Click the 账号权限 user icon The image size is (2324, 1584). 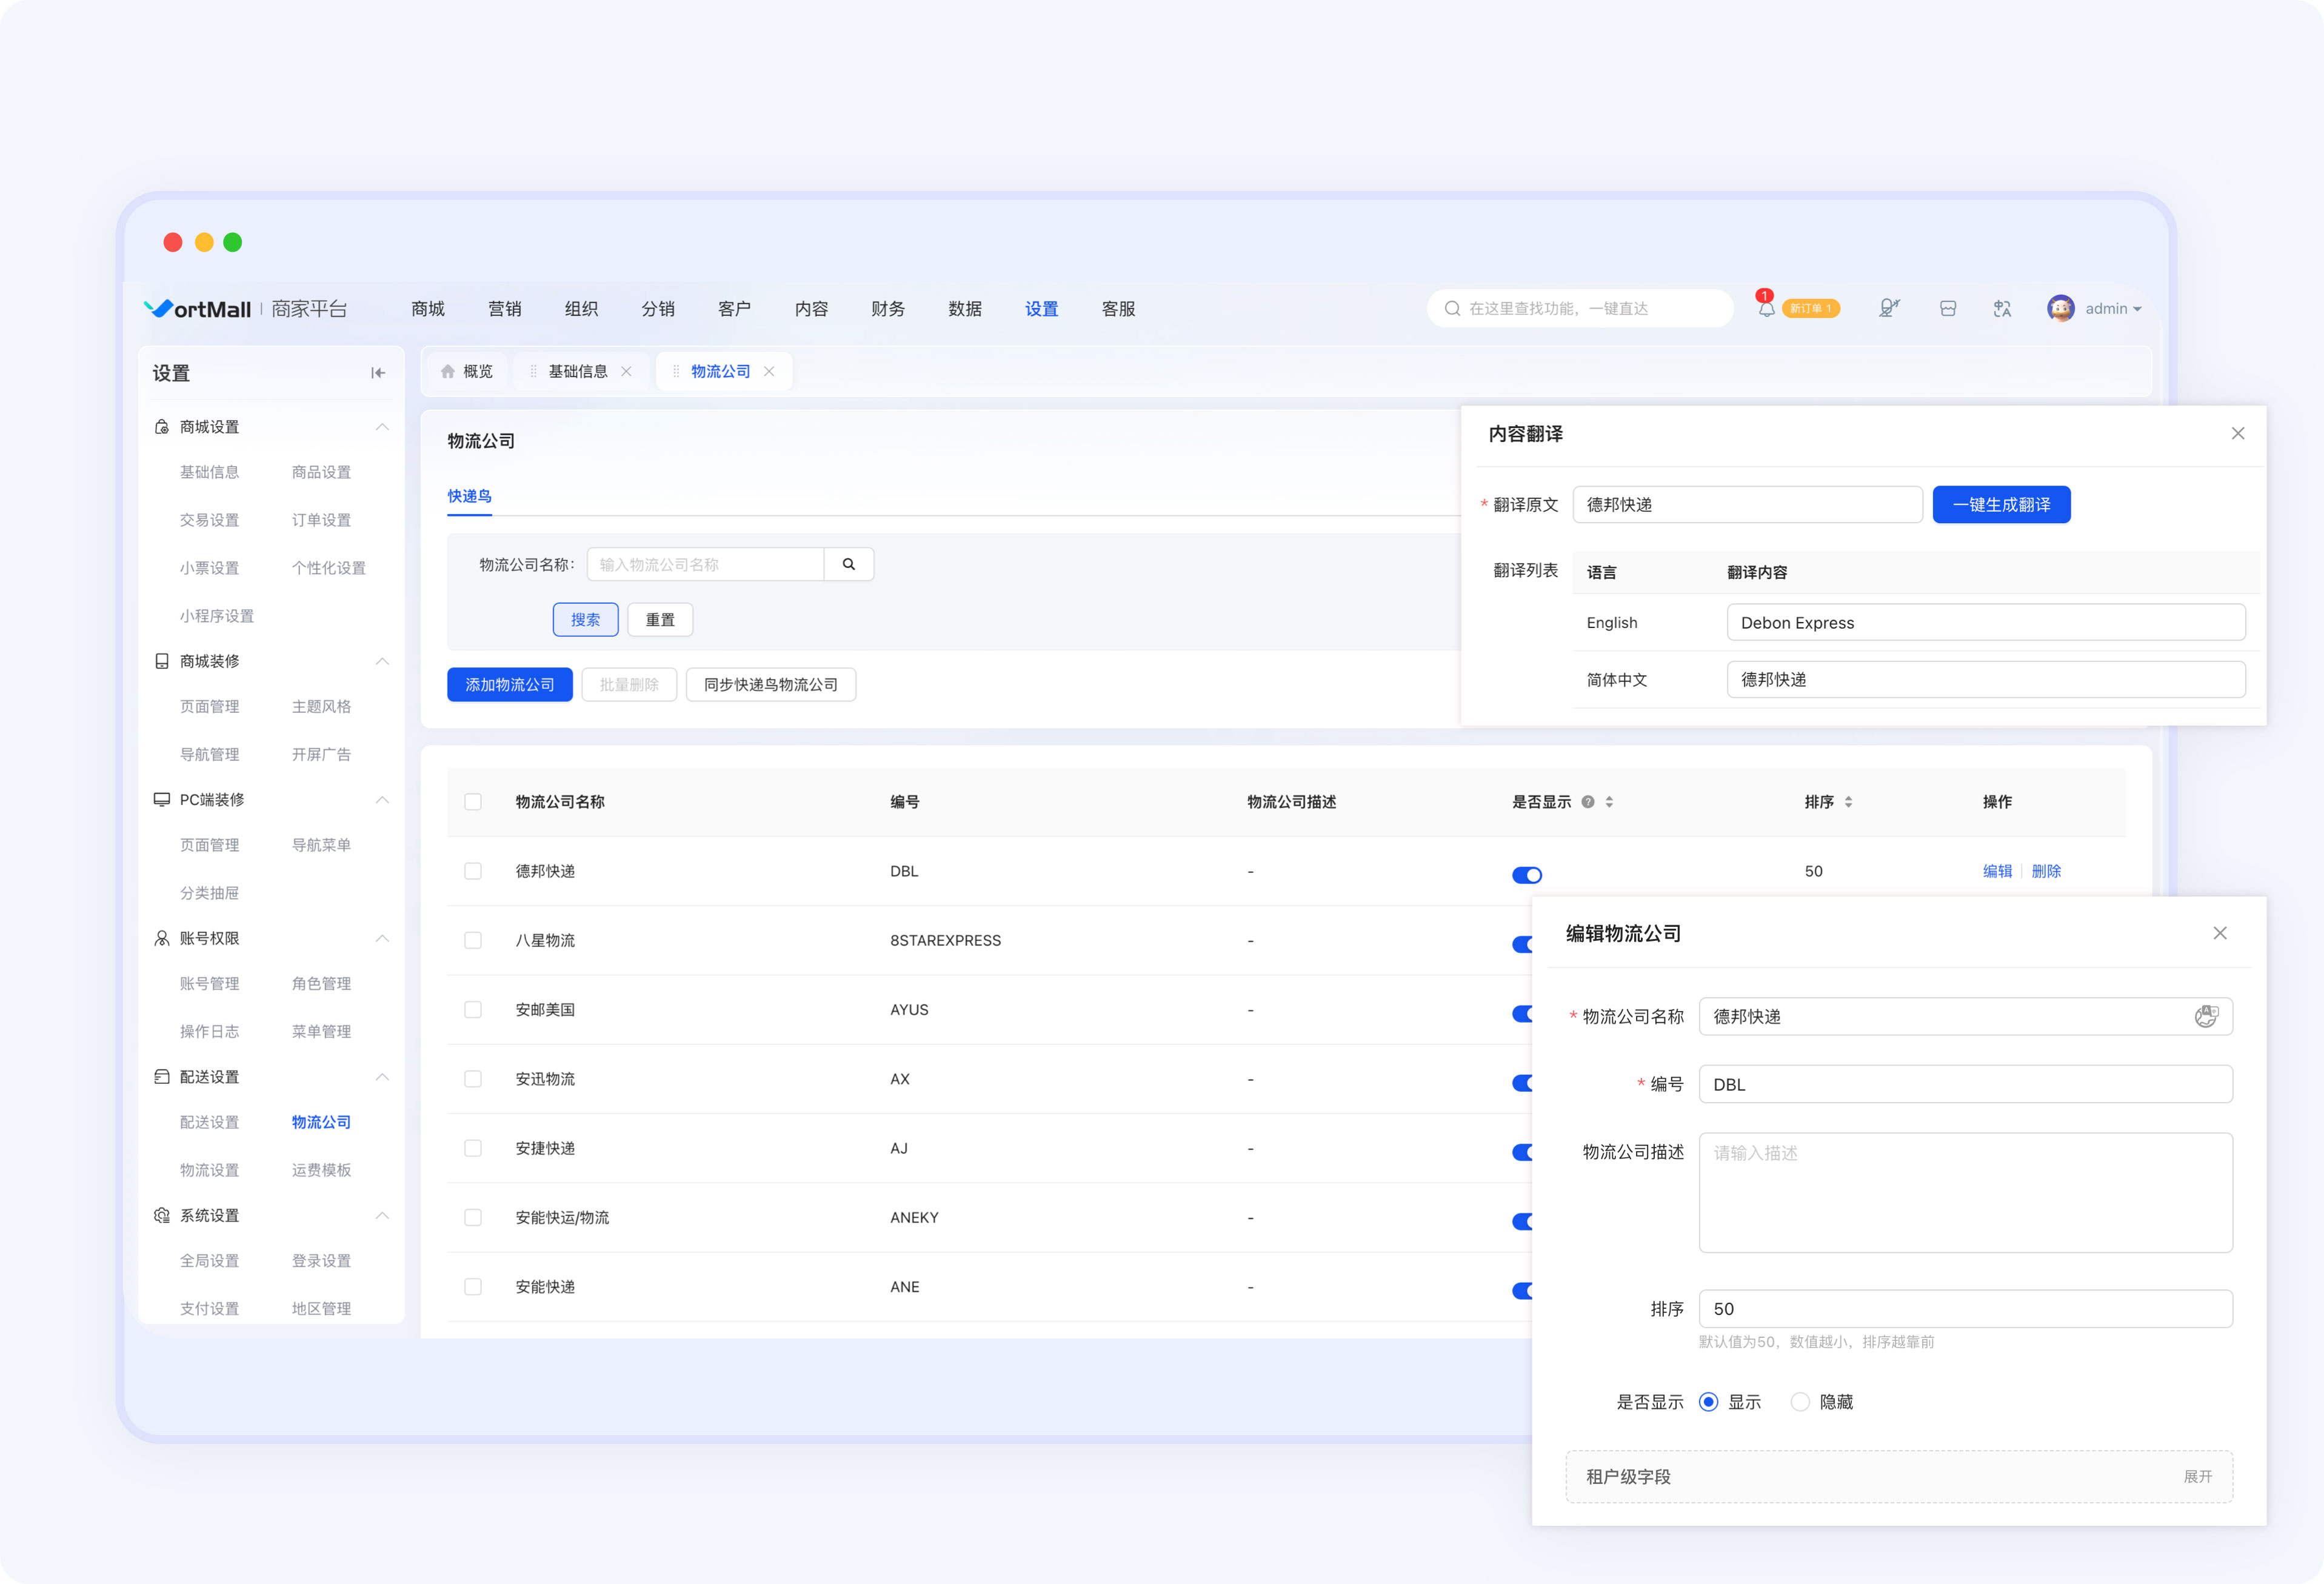[x=162, y=938]
